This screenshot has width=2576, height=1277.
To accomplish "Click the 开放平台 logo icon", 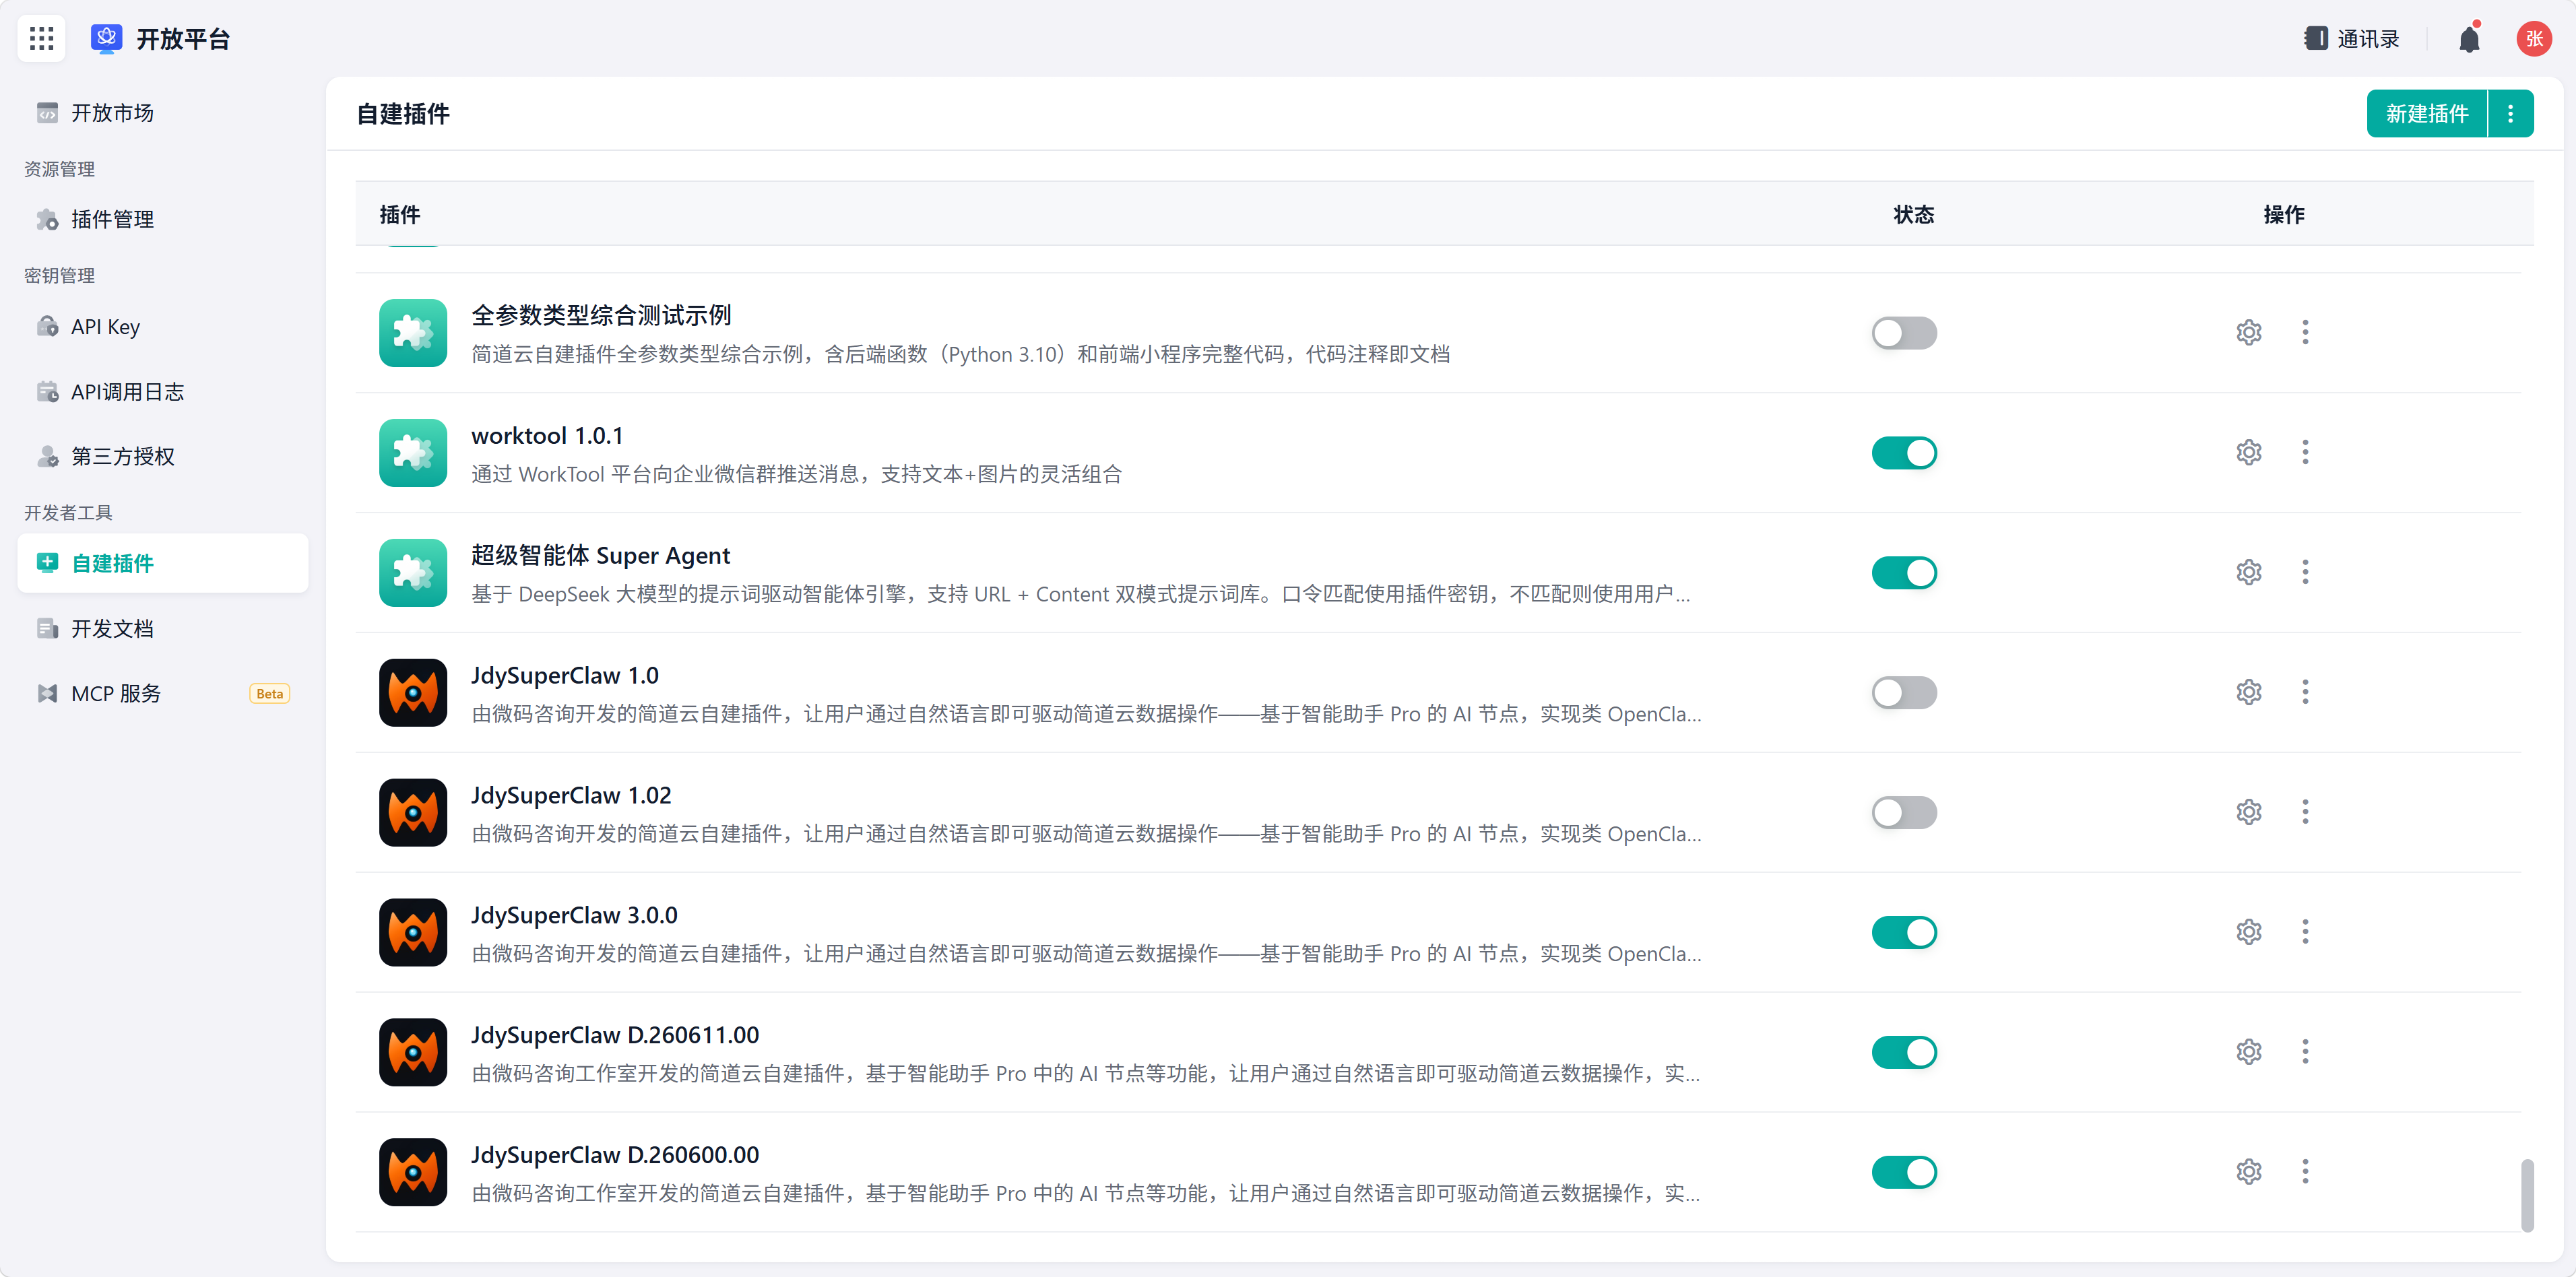I will (106, 38).
